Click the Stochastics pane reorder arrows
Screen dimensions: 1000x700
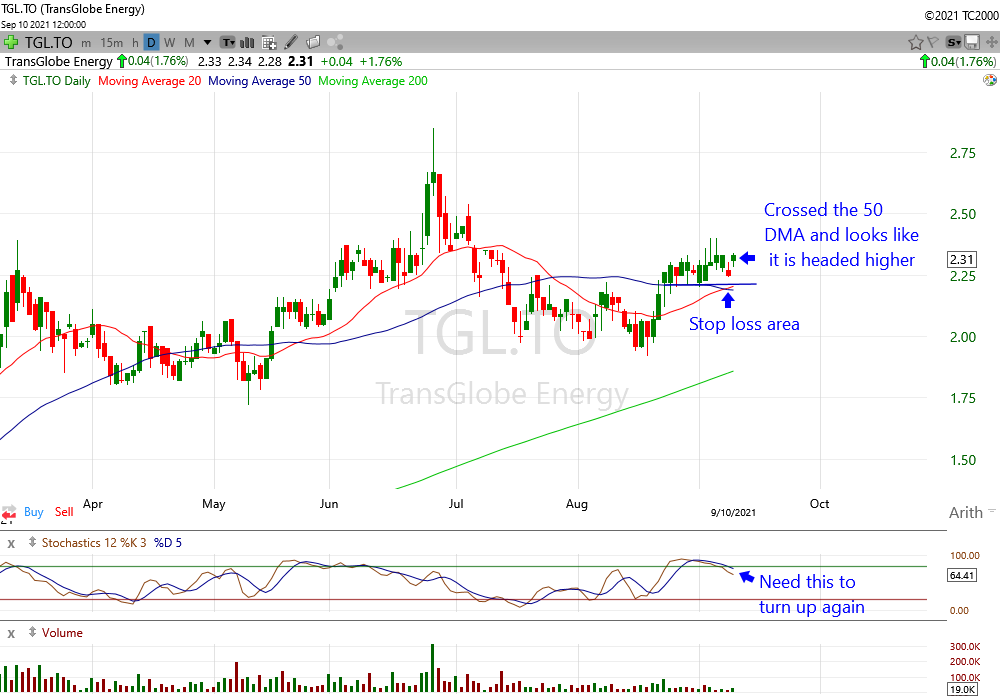tap(32, 543)
